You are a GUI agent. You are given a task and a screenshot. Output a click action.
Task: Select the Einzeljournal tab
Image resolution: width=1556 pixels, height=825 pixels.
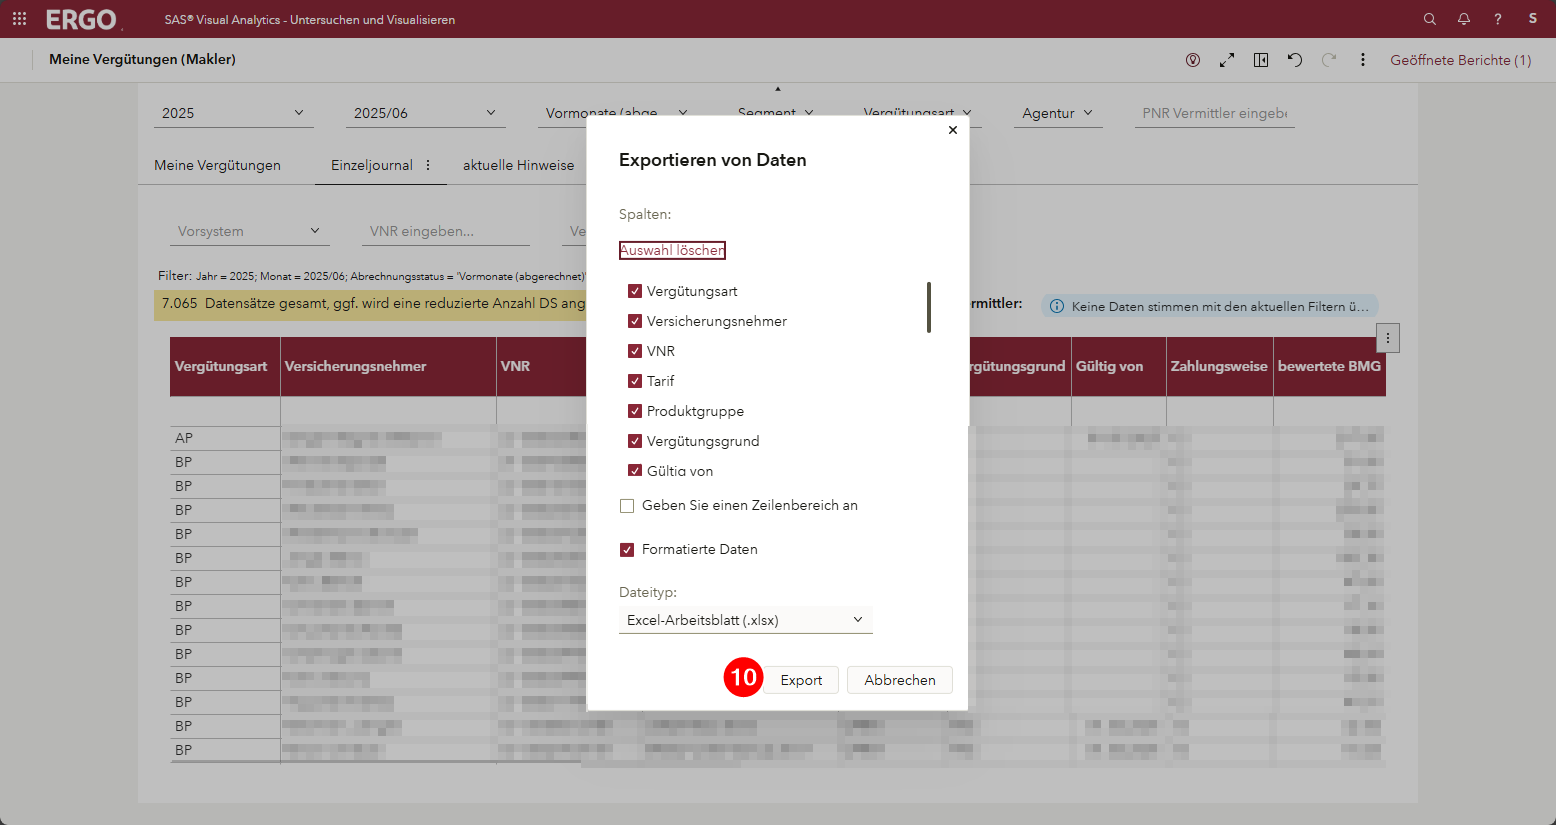(x=372, y=165)
